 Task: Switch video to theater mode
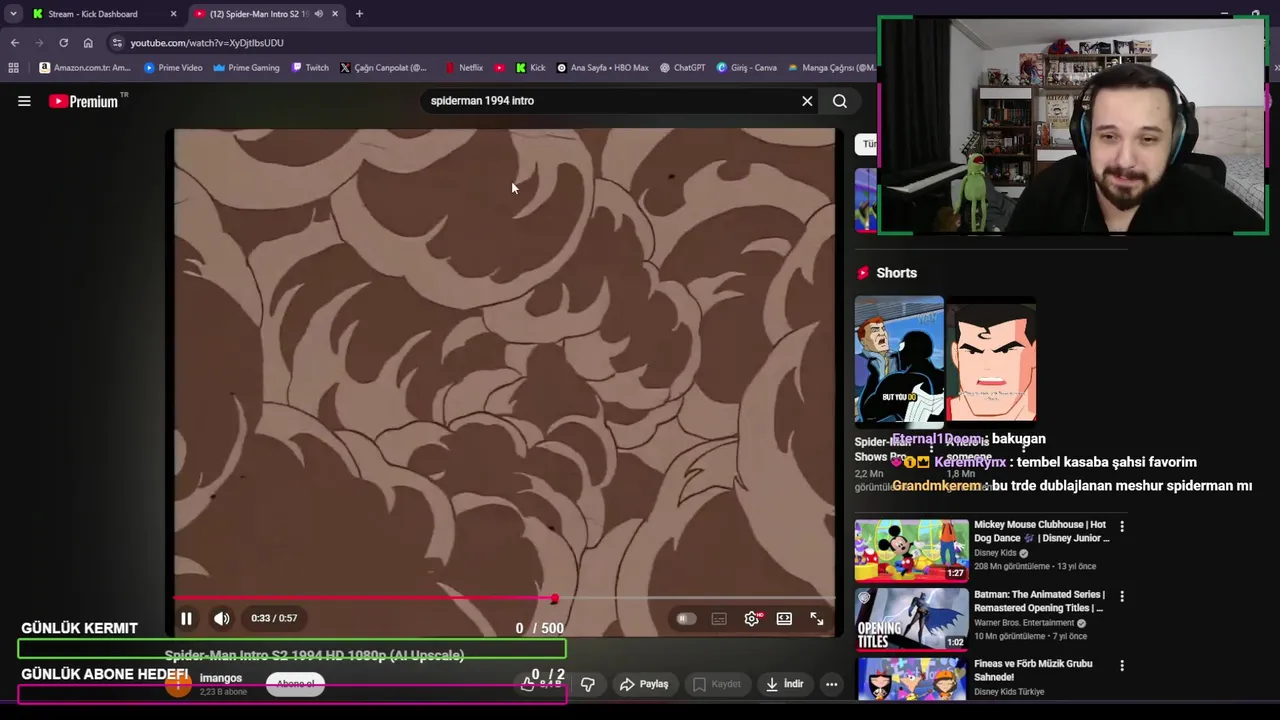point(784,619)
